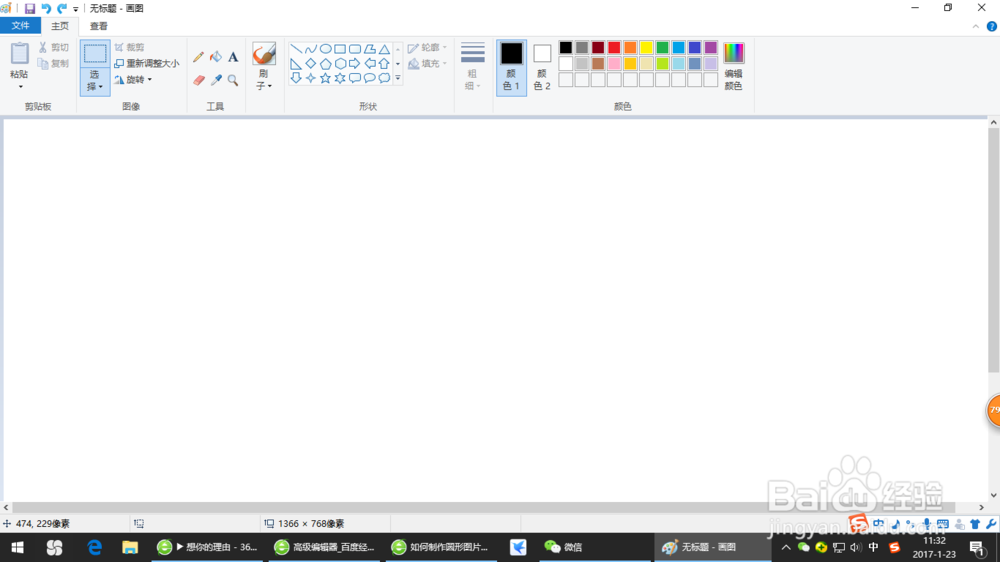Switch to the 主页 (Home) tab

click(60, 26)
